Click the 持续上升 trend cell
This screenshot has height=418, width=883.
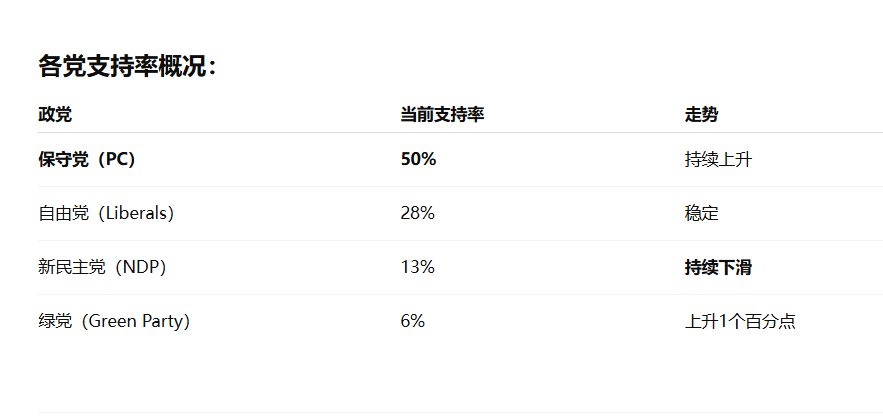tap(718, 159)
